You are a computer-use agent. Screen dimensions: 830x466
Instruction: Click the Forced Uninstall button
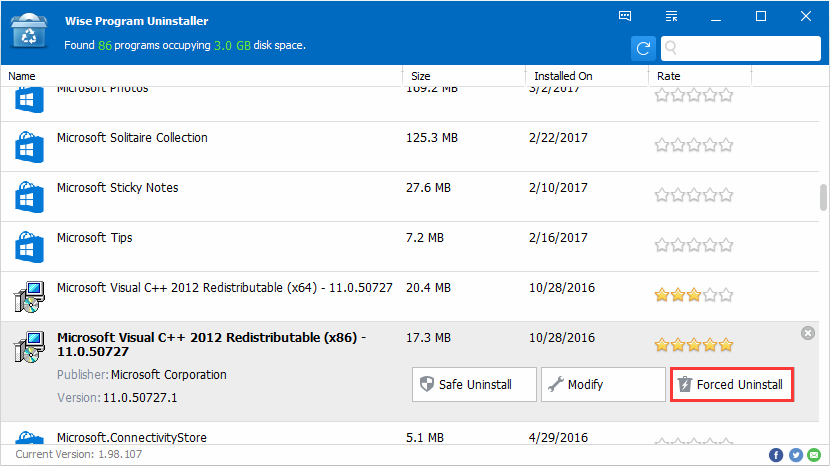pyautogui.click(x=732, y=384)
